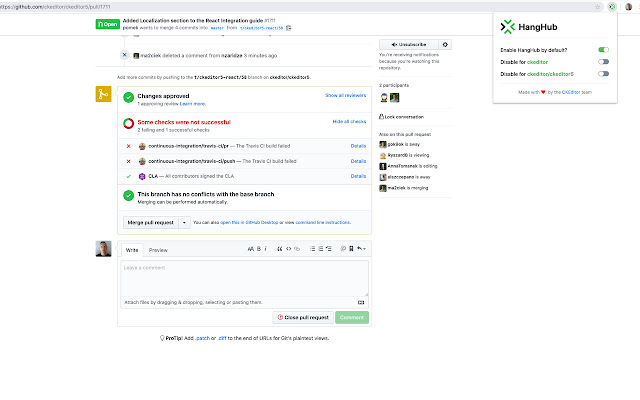This screenshot has width=640, height=400.
Task: Collapse checks with Hide all checks
Action: 349,122
